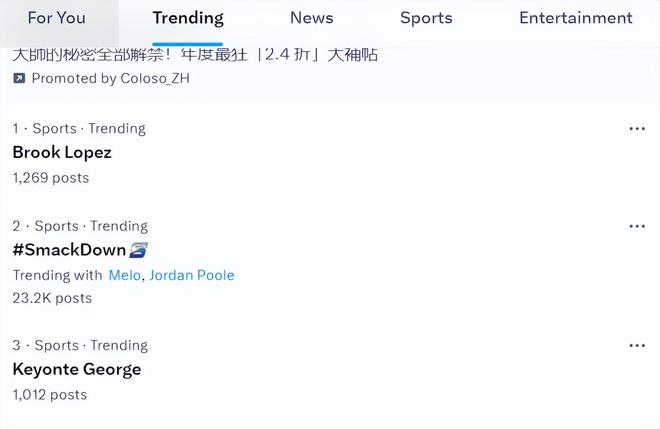Click the Melo related trend link

point(124,275)
